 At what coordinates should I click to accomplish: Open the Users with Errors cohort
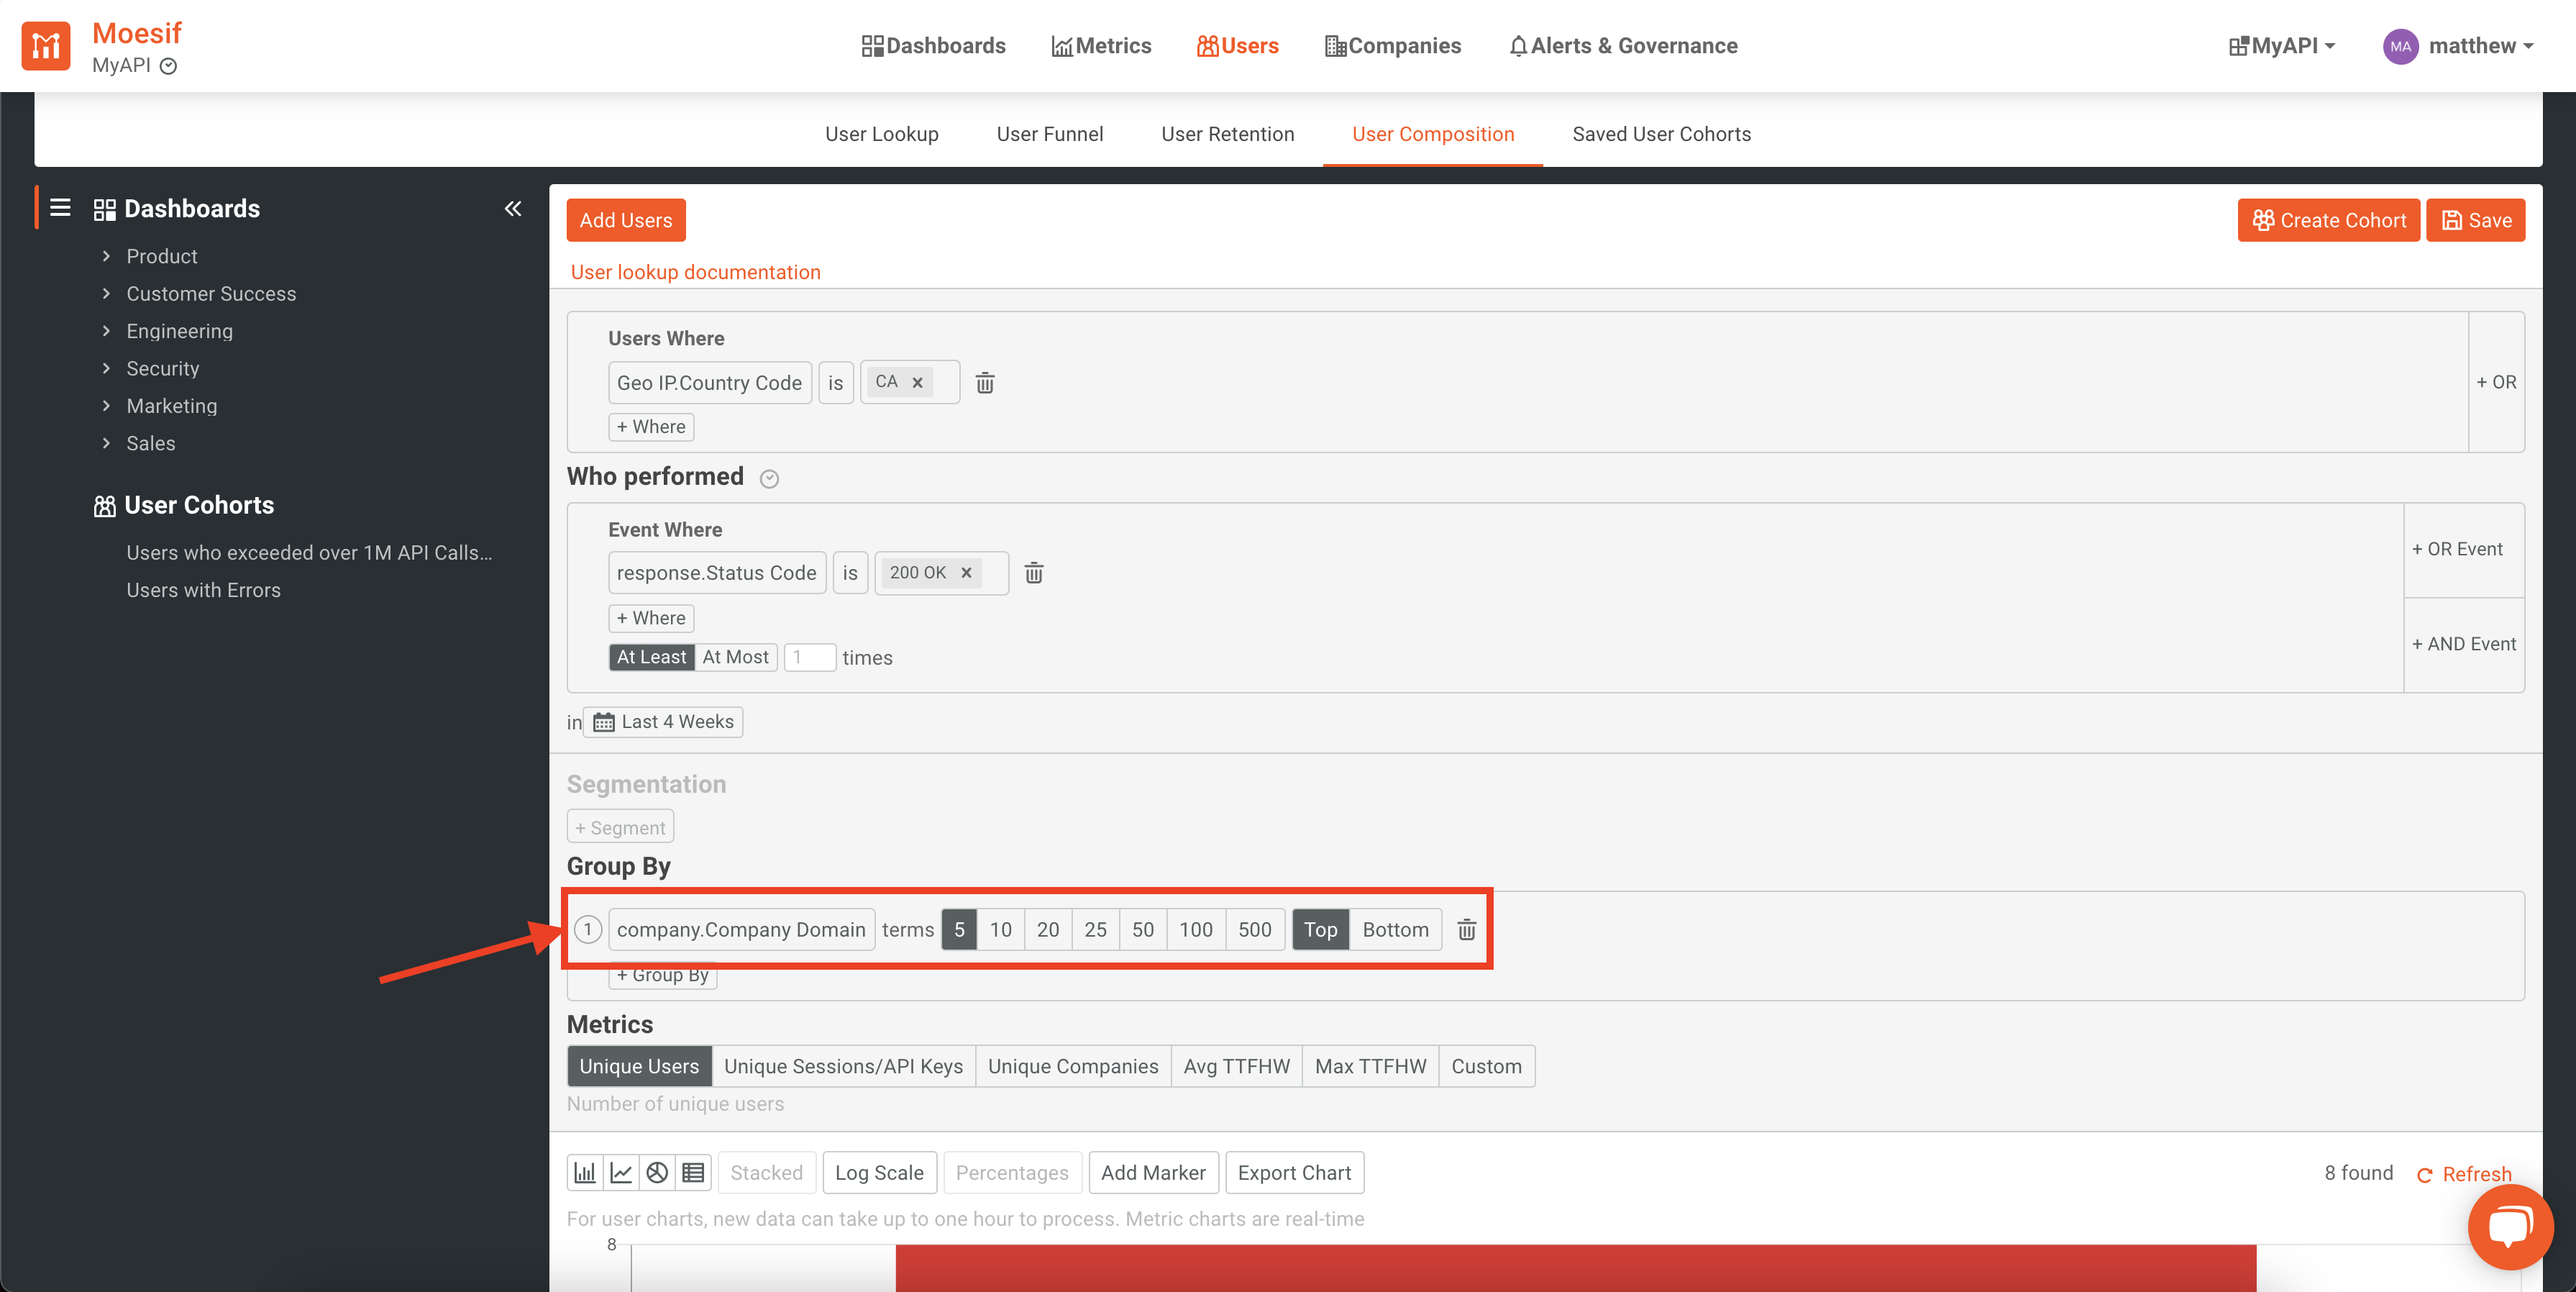pyautogui.click(x=203, y=590)
